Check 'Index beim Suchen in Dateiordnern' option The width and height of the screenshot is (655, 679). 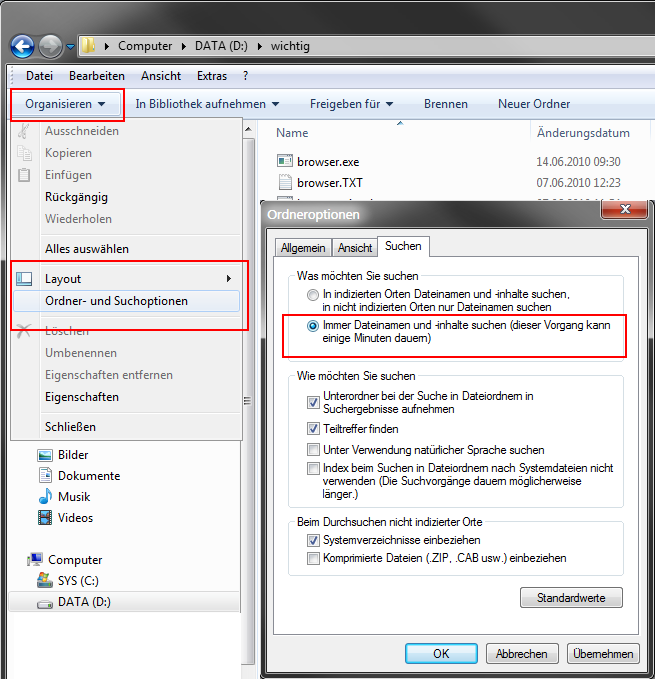click(313, 468)
